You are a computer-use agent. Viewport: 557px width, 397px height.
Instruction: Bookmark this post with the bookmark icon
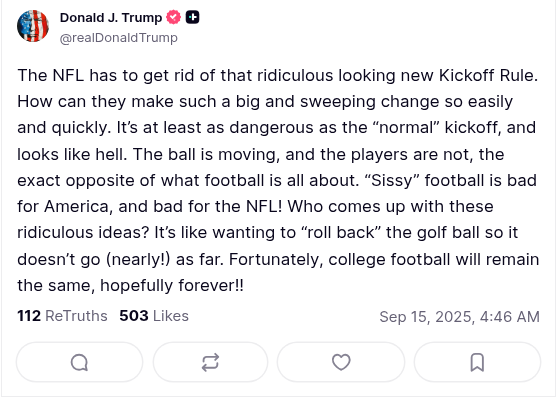tap(477, 363)
